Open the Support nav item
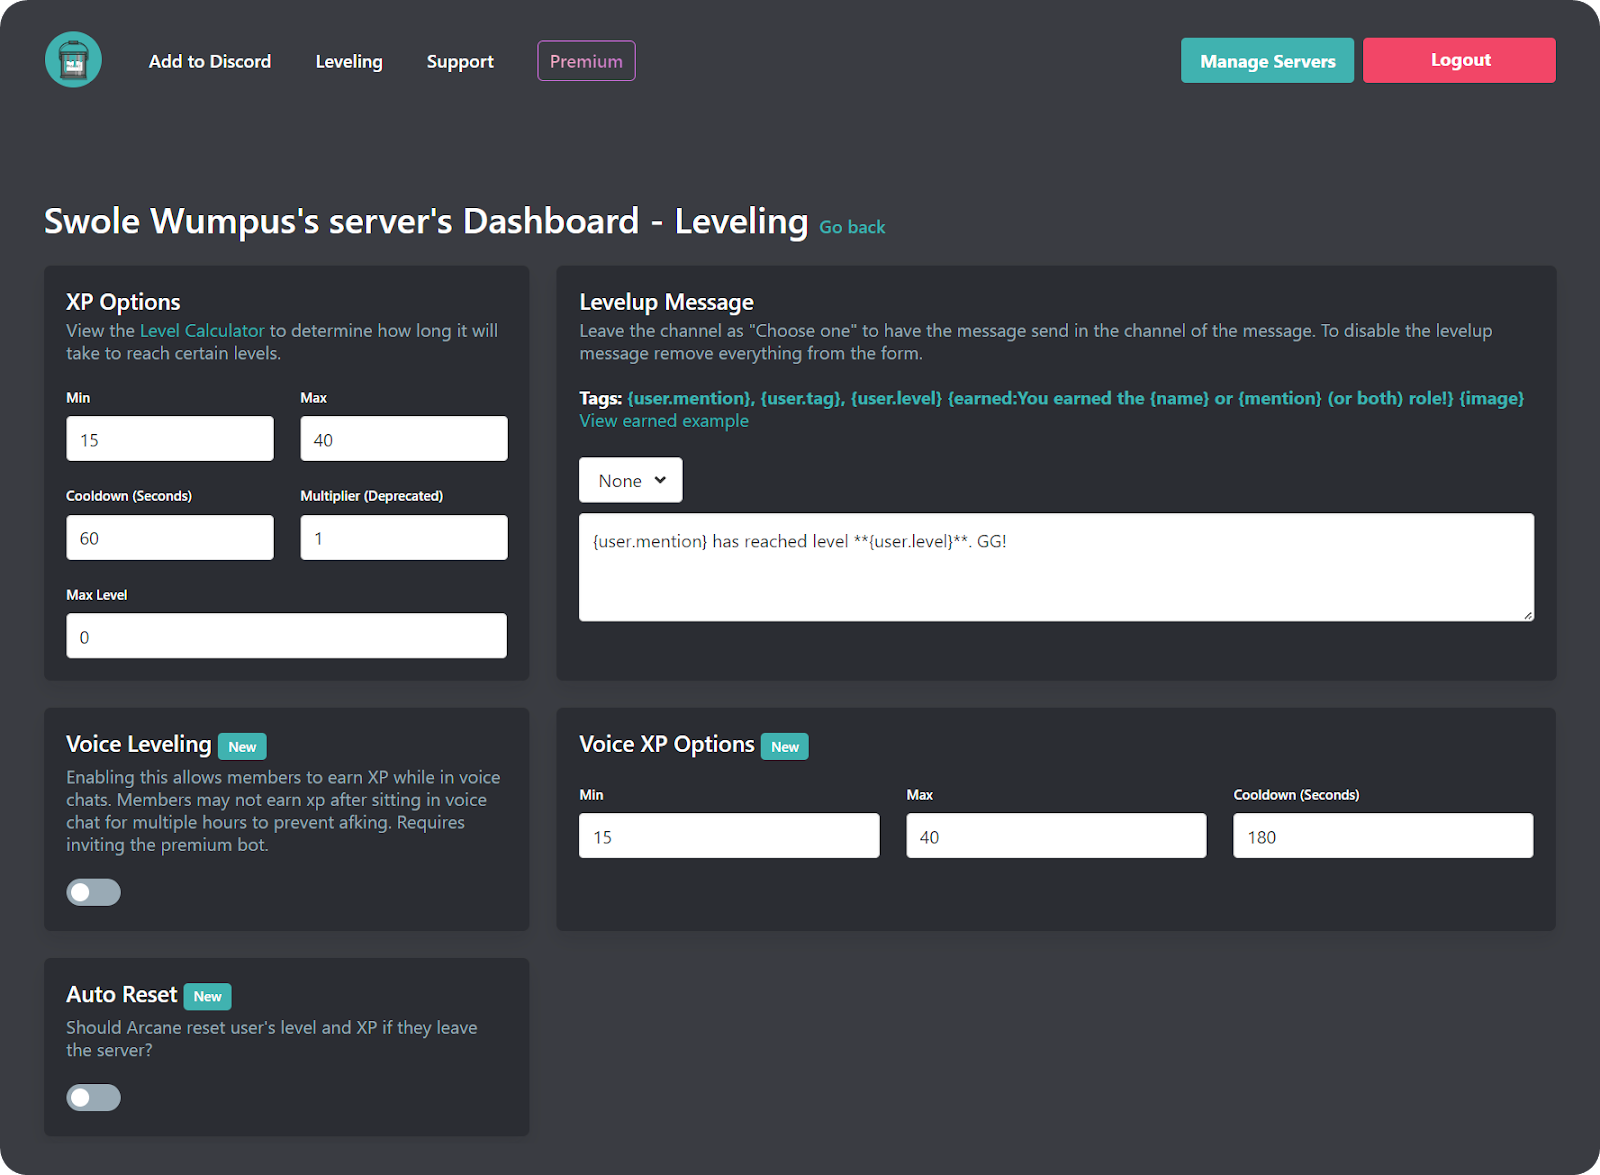This screenshot has width=1600, height=1175. tap(460, 61)
